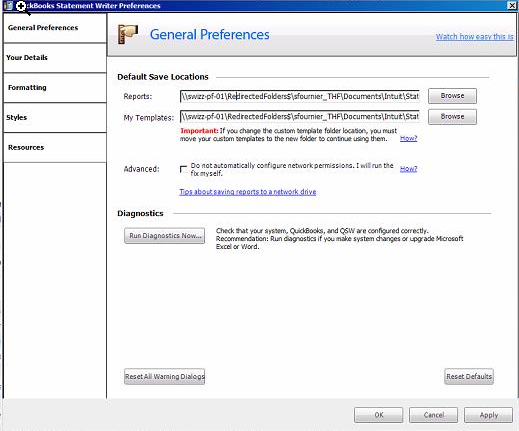Click the Apply button

tap(489, 415)
